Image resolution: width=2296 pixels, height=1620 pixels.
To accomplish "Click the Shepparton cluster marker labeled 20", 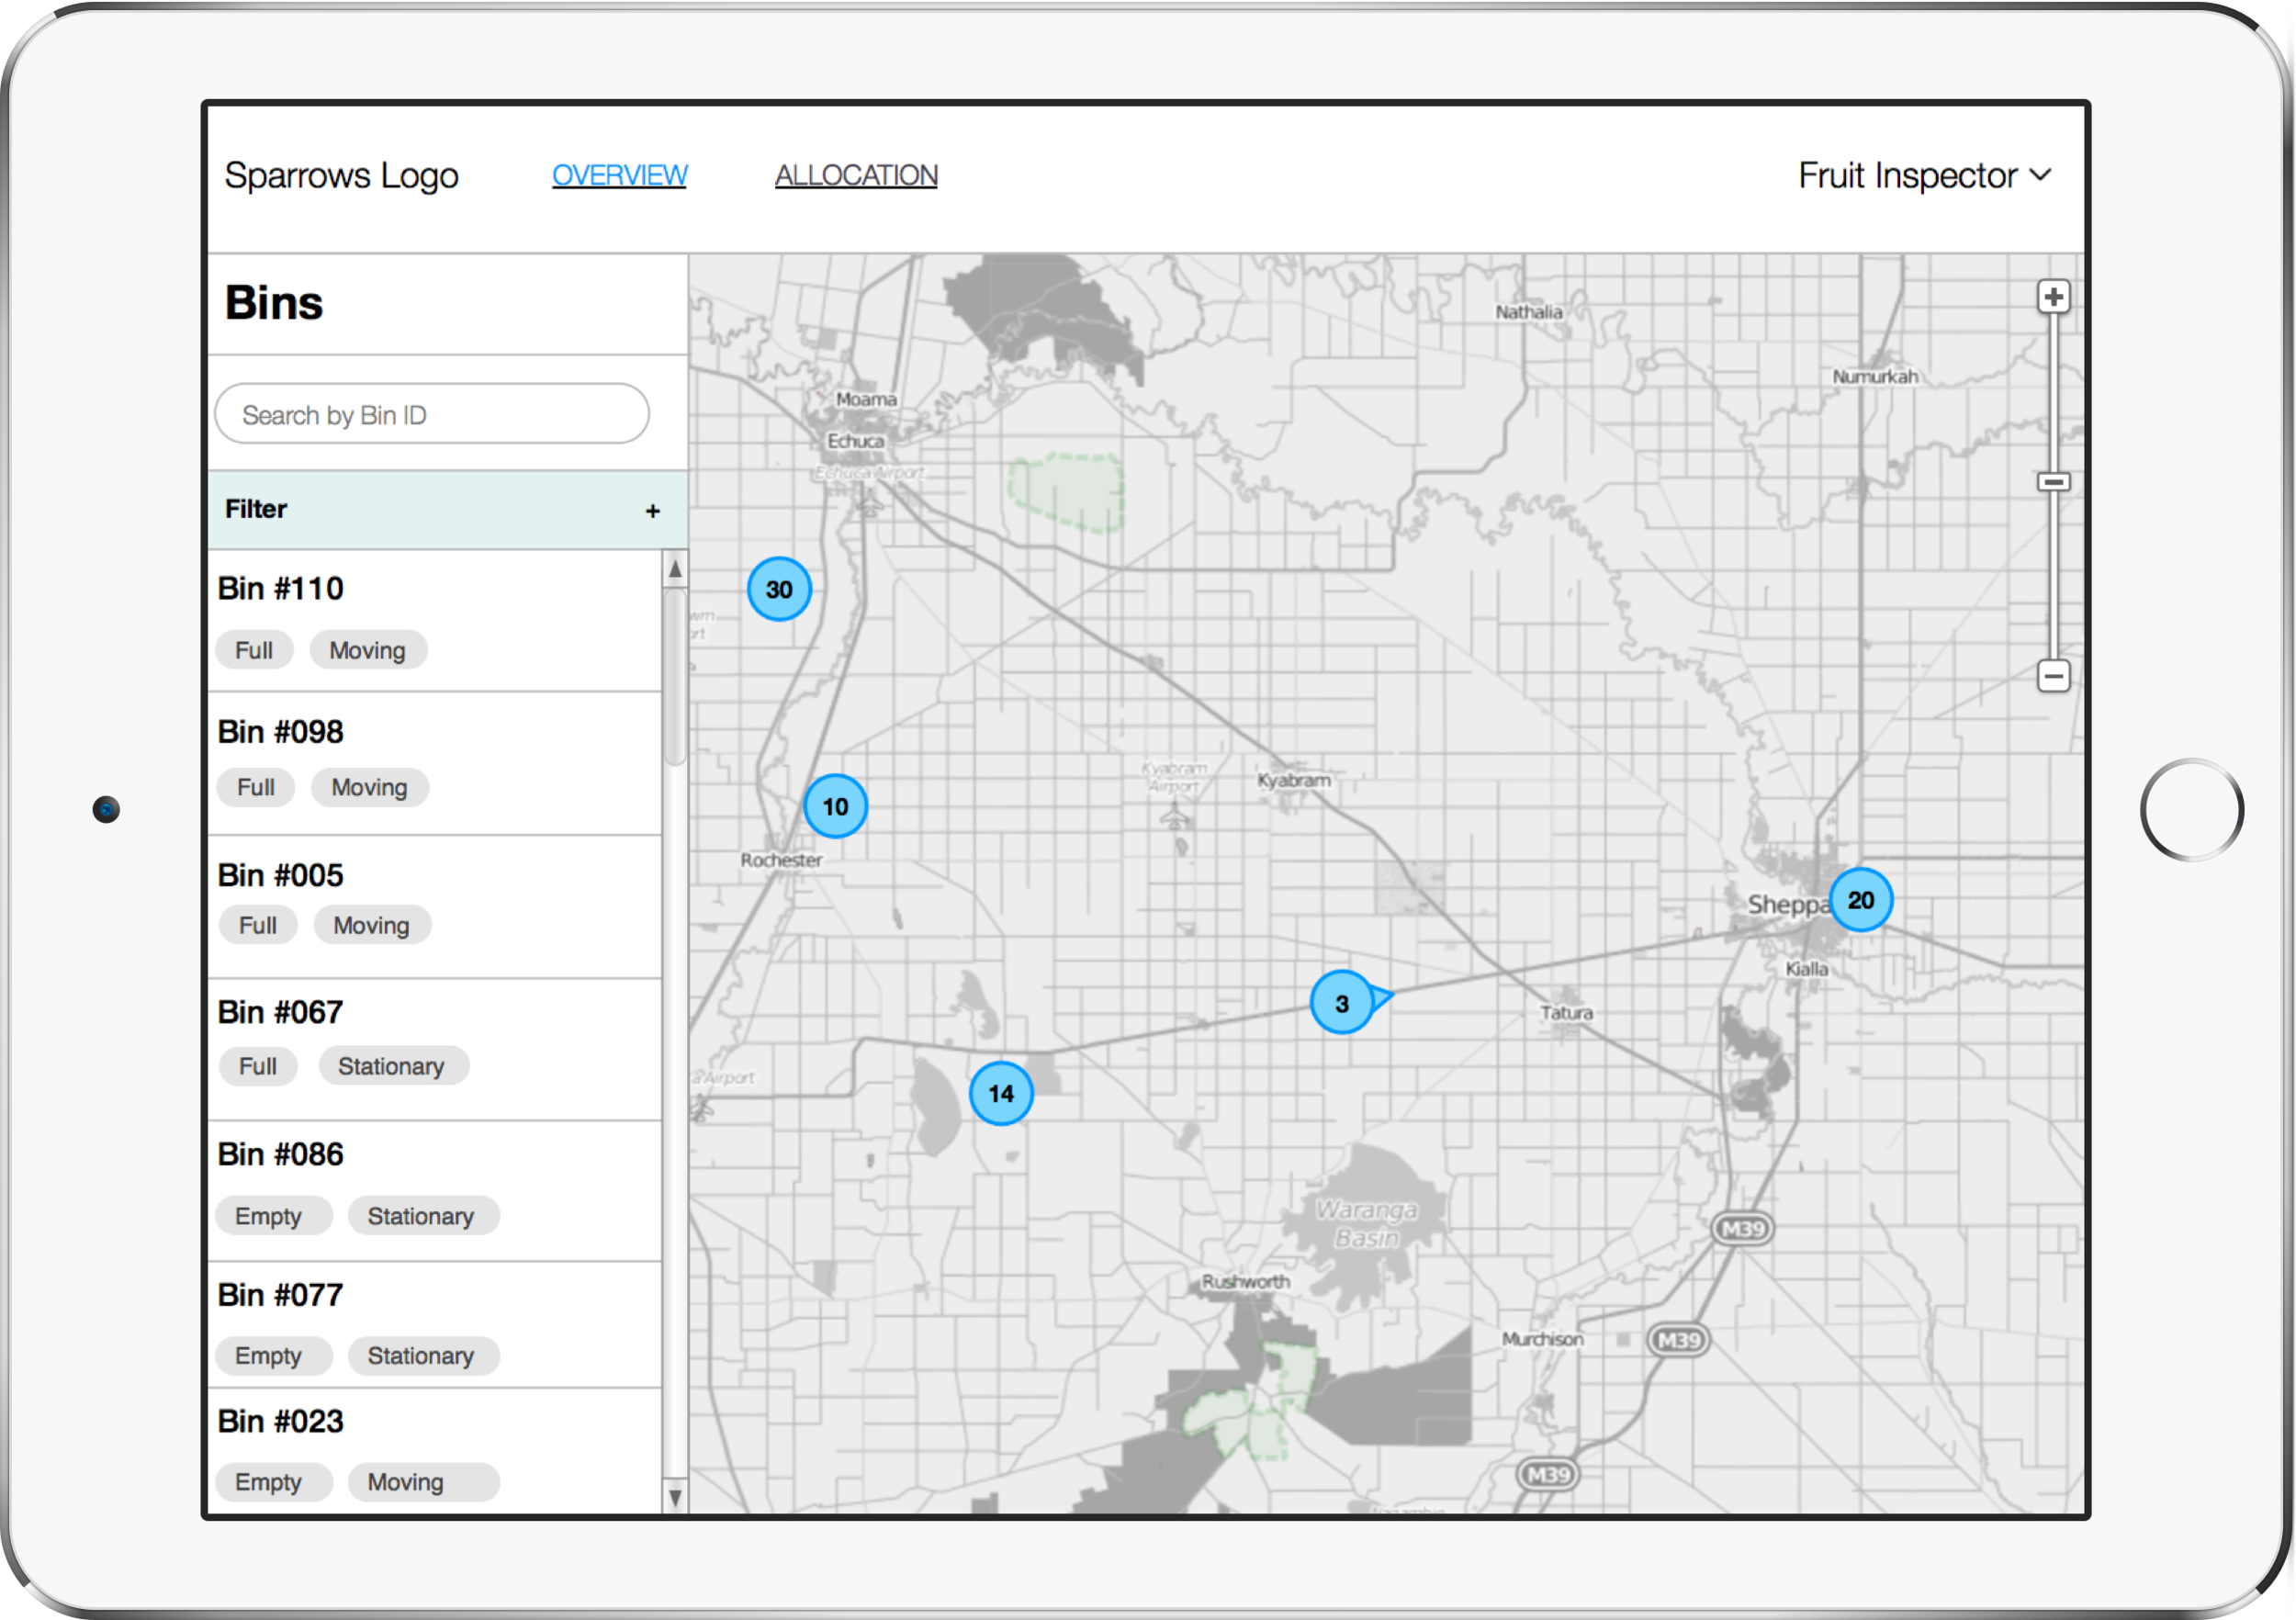I will pos(1860,900).
